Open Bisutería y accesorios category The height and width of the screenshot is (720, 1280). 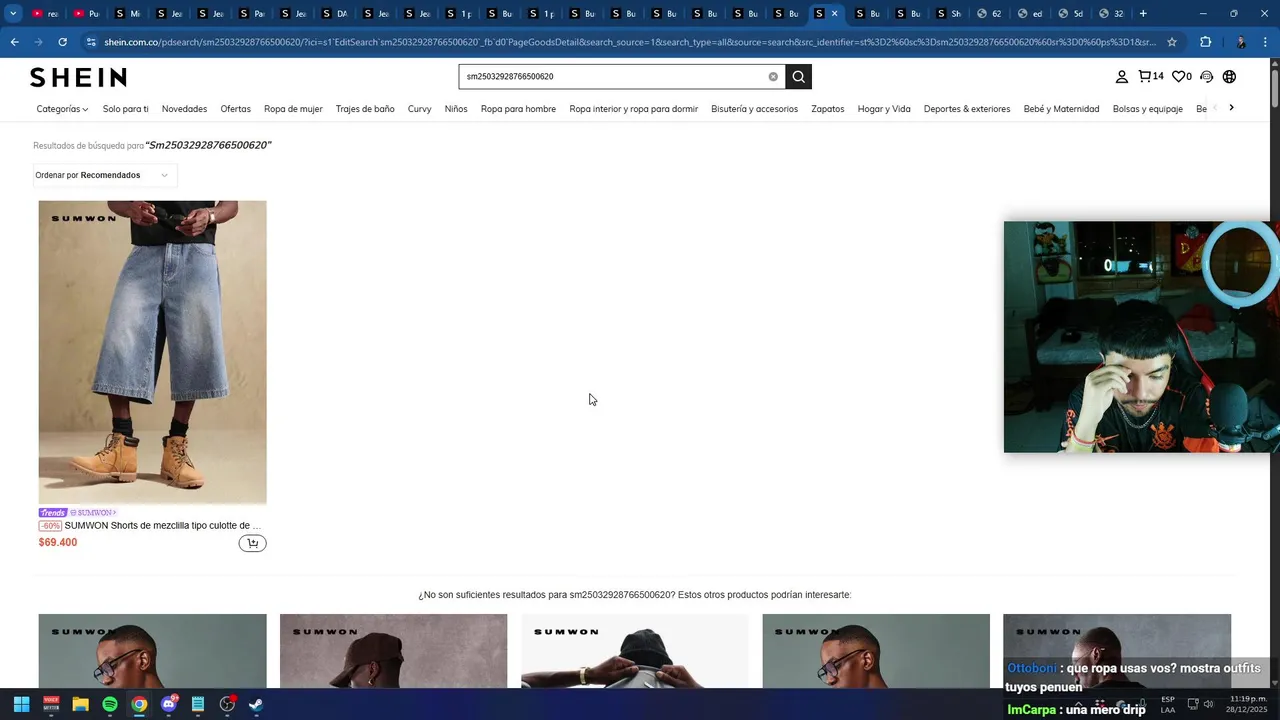754,109
